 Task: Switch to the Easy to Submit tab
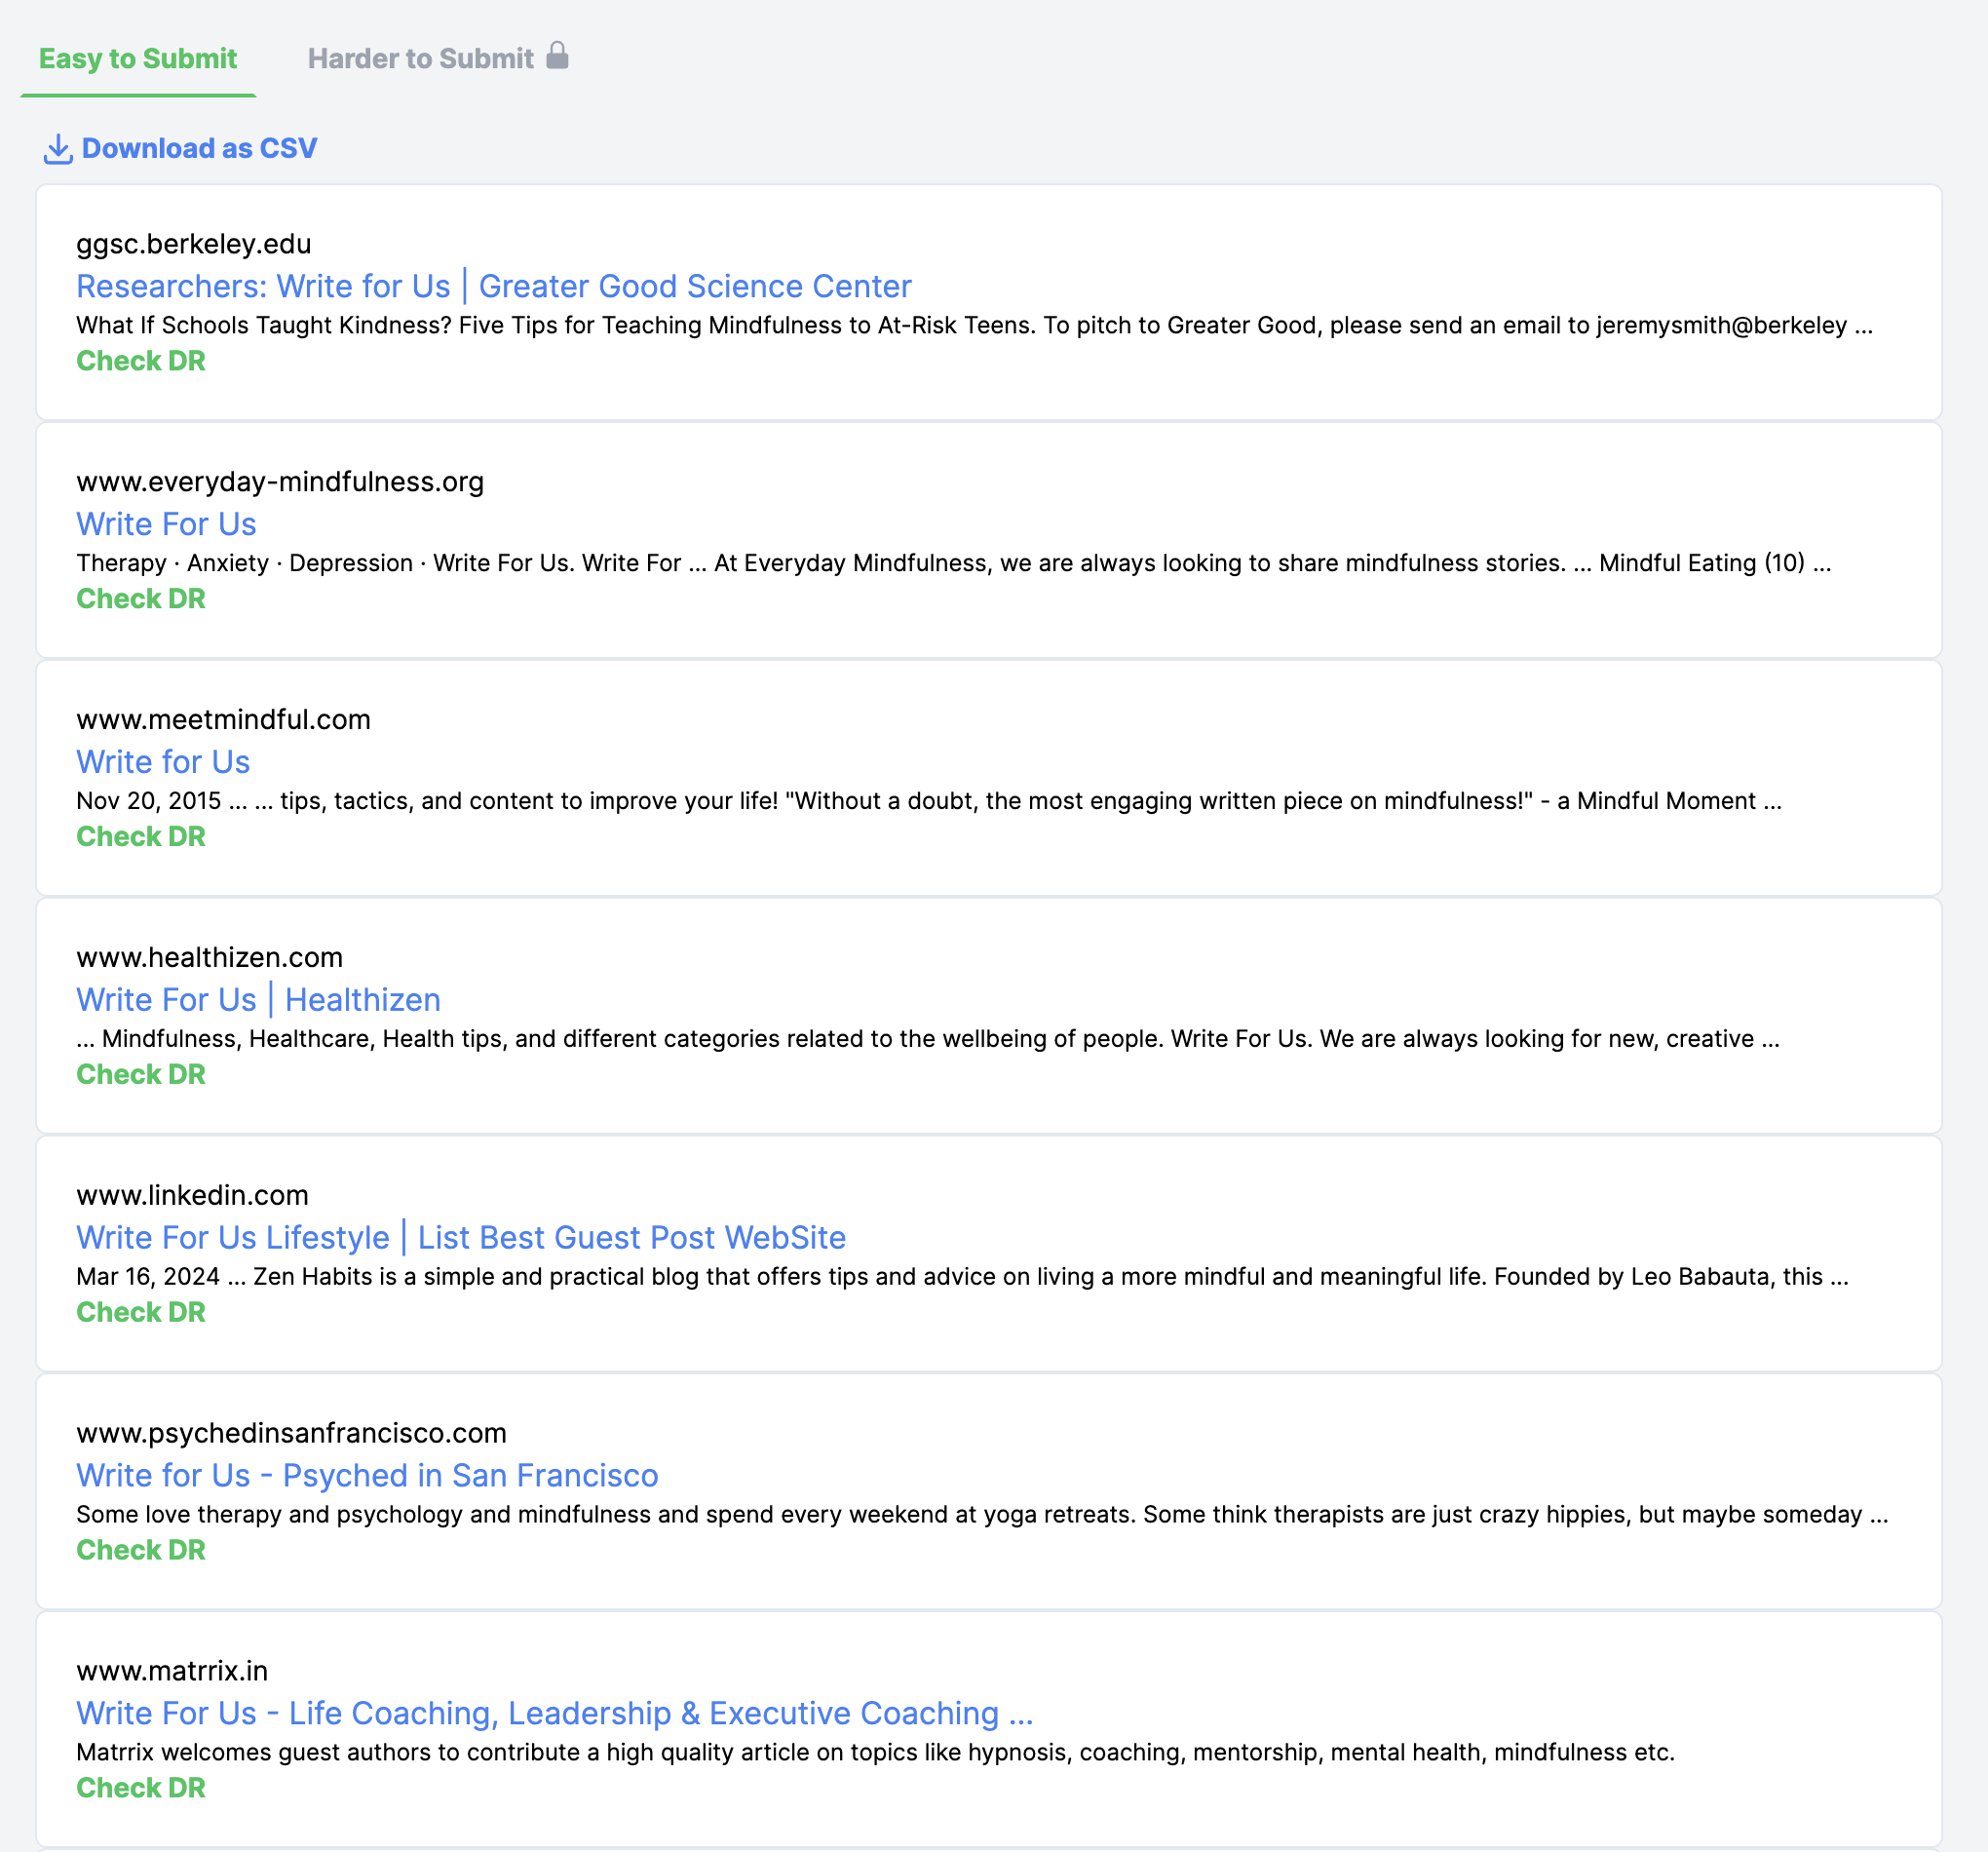coord(138,59)
